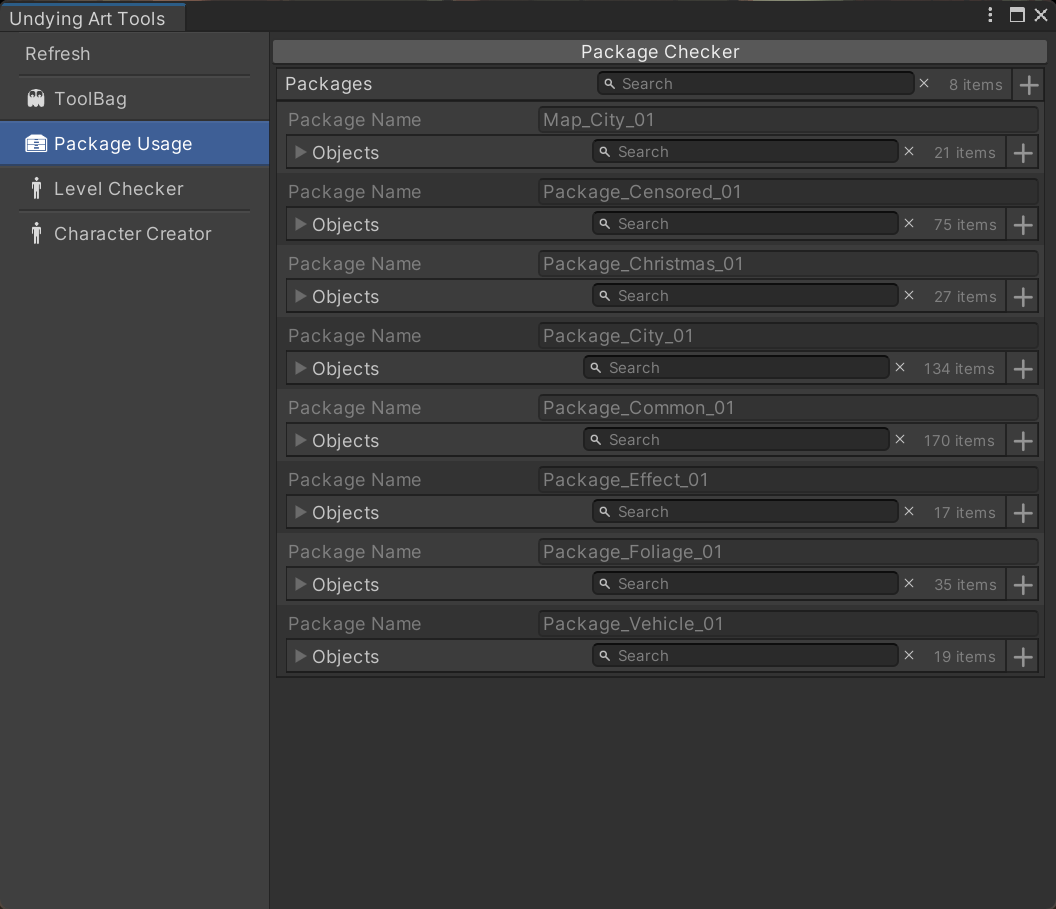Click the Package_Vehicle_01 name field
Screen dimensions: 1056x909
tap(787, 624)
